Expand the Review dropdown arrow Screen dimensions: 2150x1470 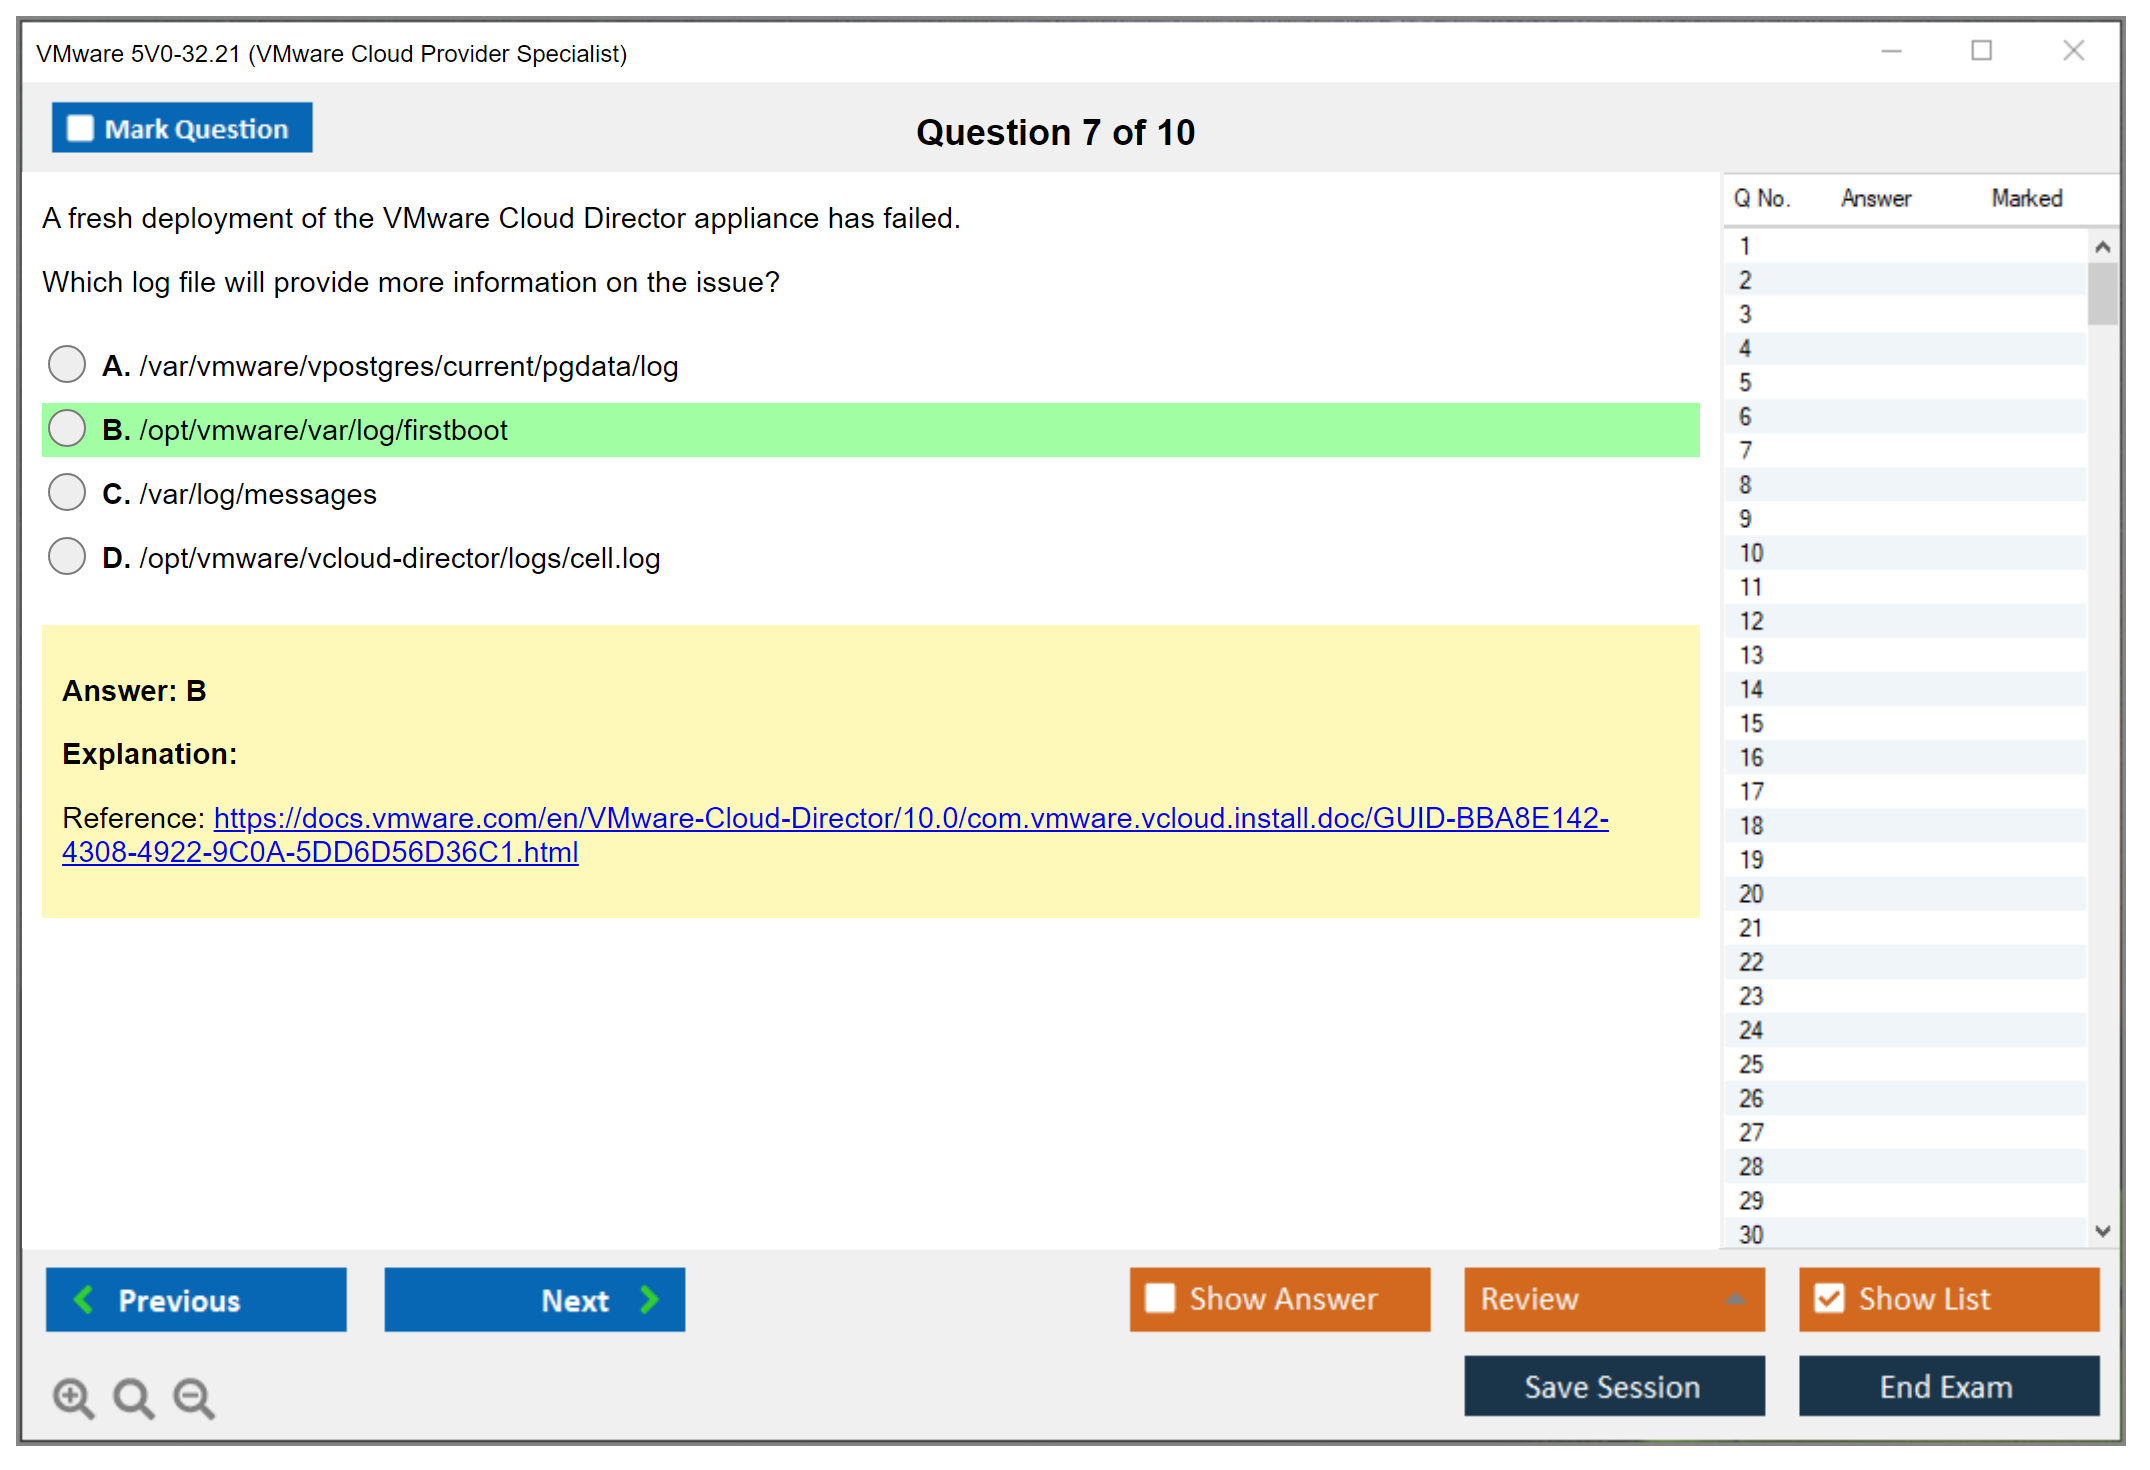pos(1735,1299)
